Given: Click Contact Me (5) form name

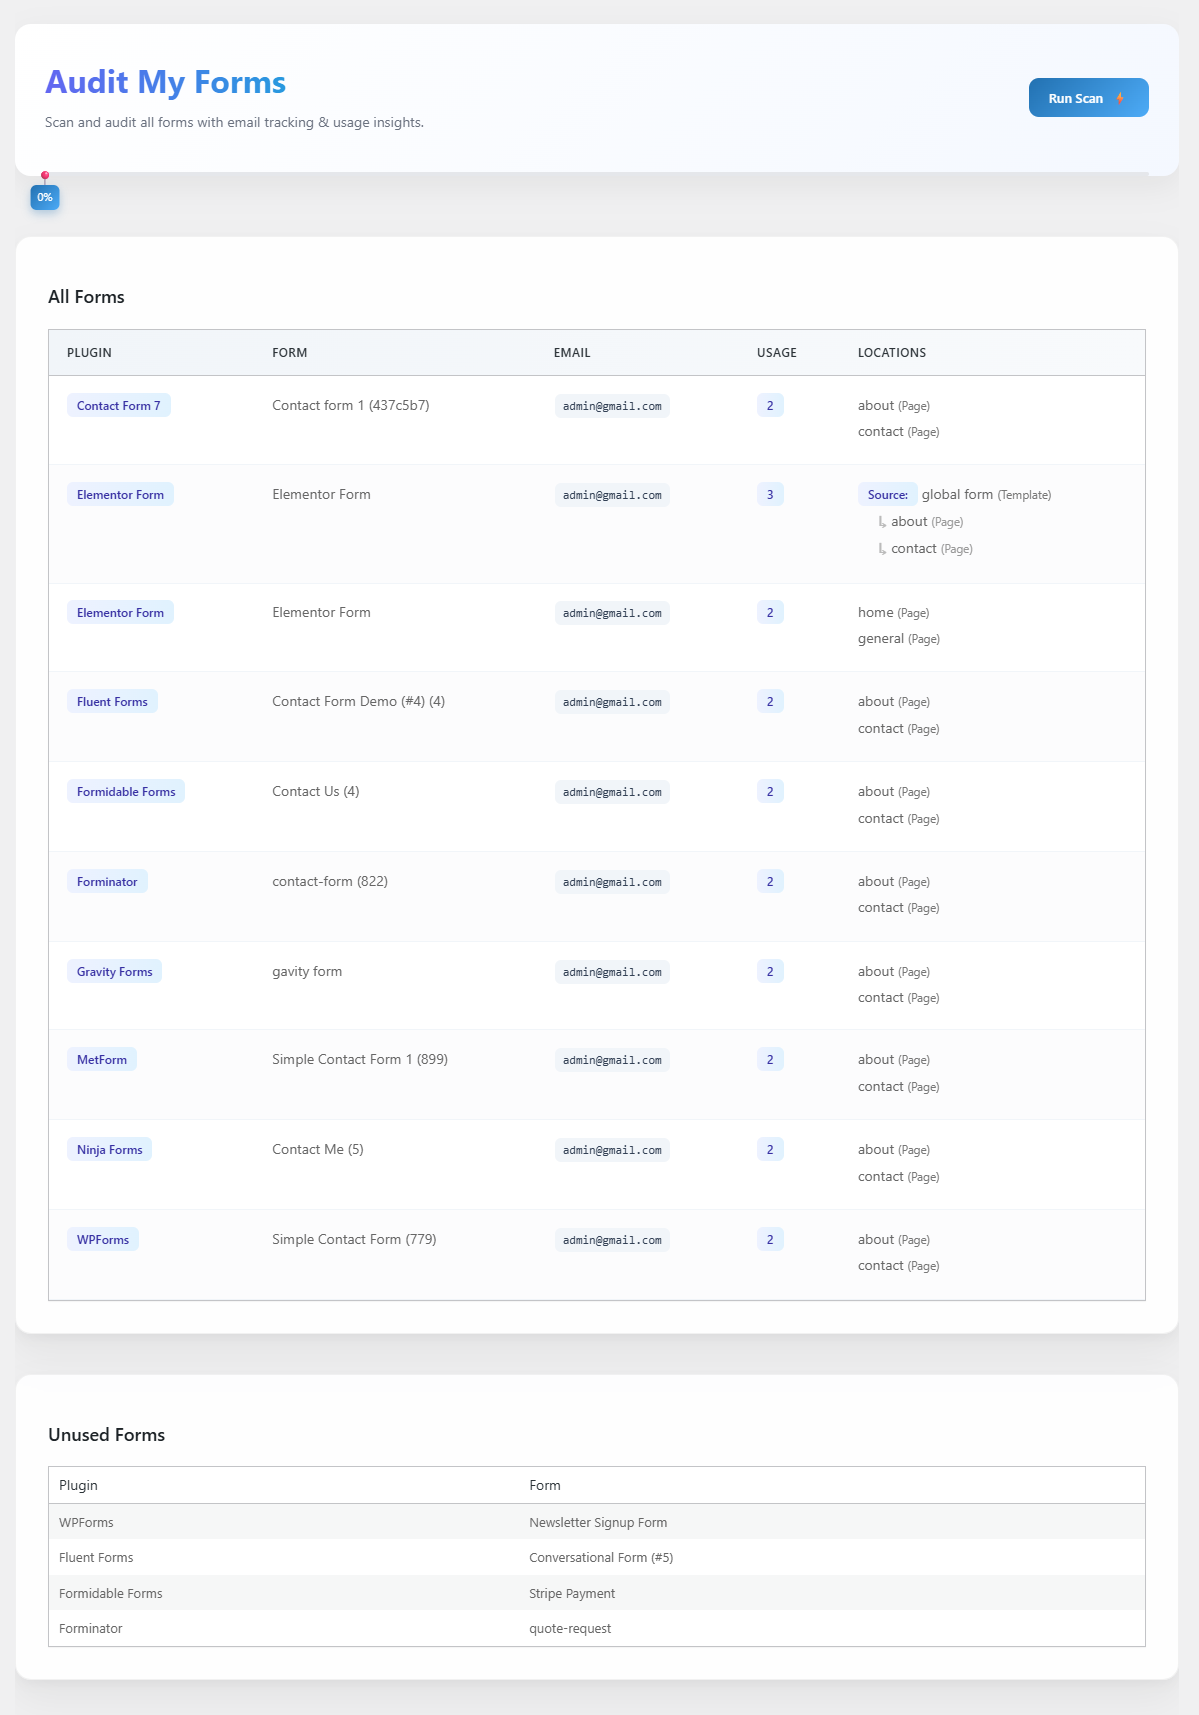Looking at the screenshot, I should coord(318,1149).
